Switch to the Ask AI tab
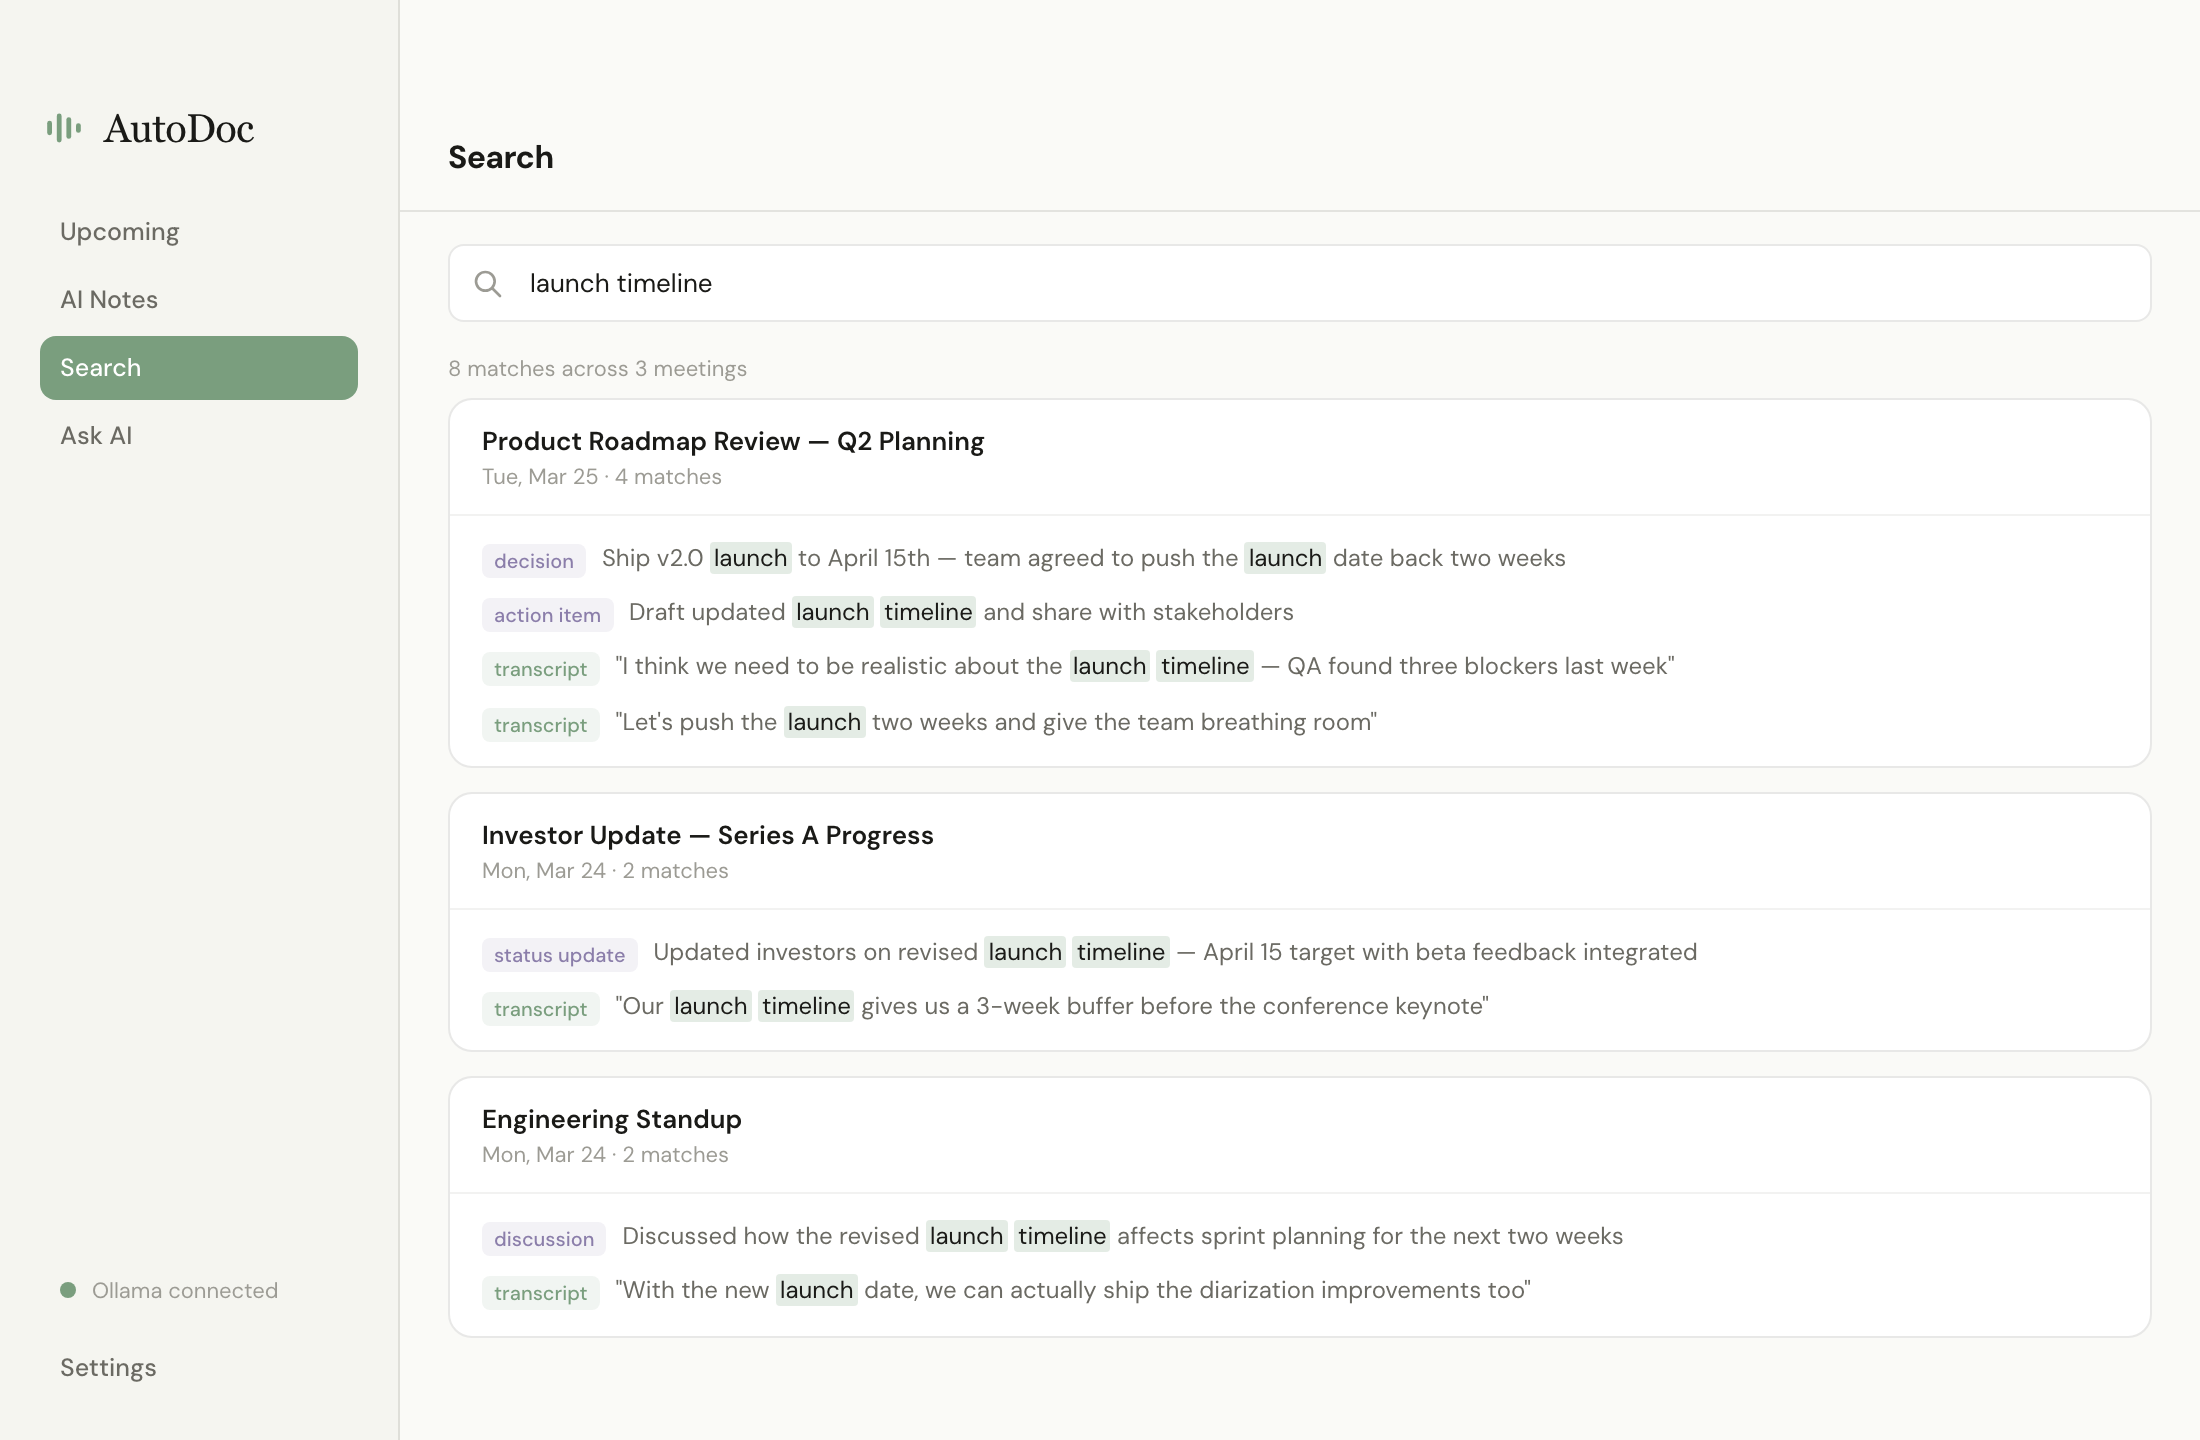 (96, 435)
